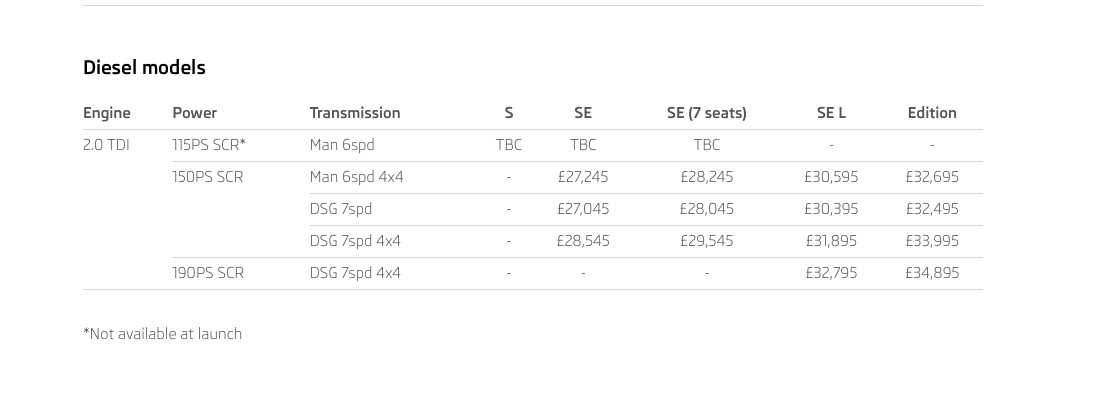This screenshot has width=1096, height=393.
Task: Select the 2.0 TDI engine cell
Action: [106, 145]
